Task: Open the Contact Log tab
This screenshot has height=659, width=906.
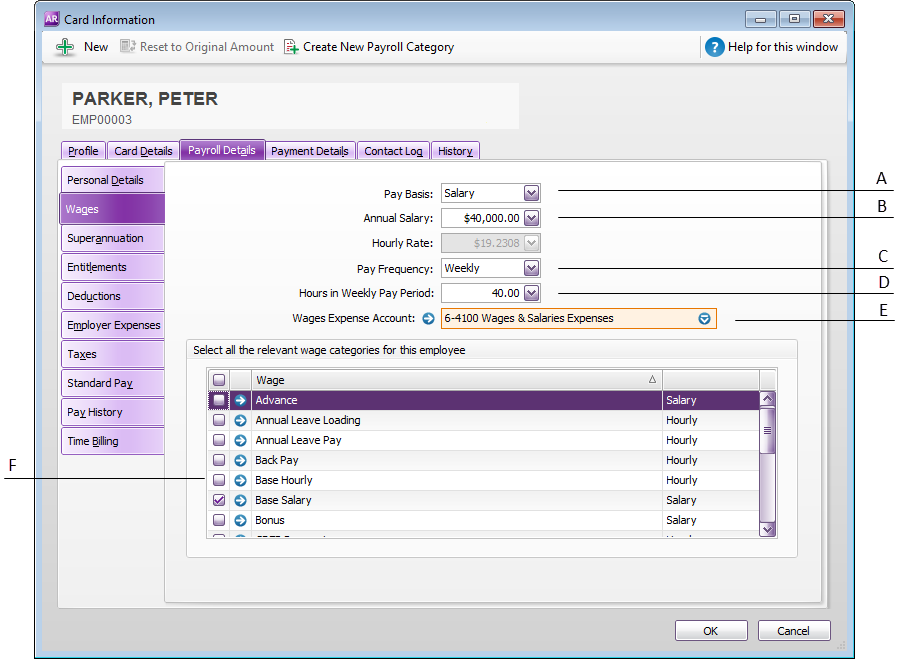Action: (x=393, y=151)
